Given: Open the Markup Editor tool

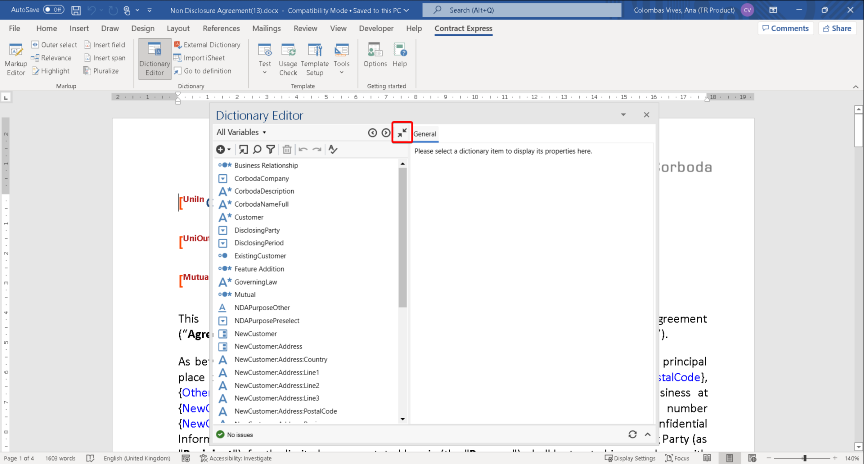Looking at the screenshot, I should (16, 62).
